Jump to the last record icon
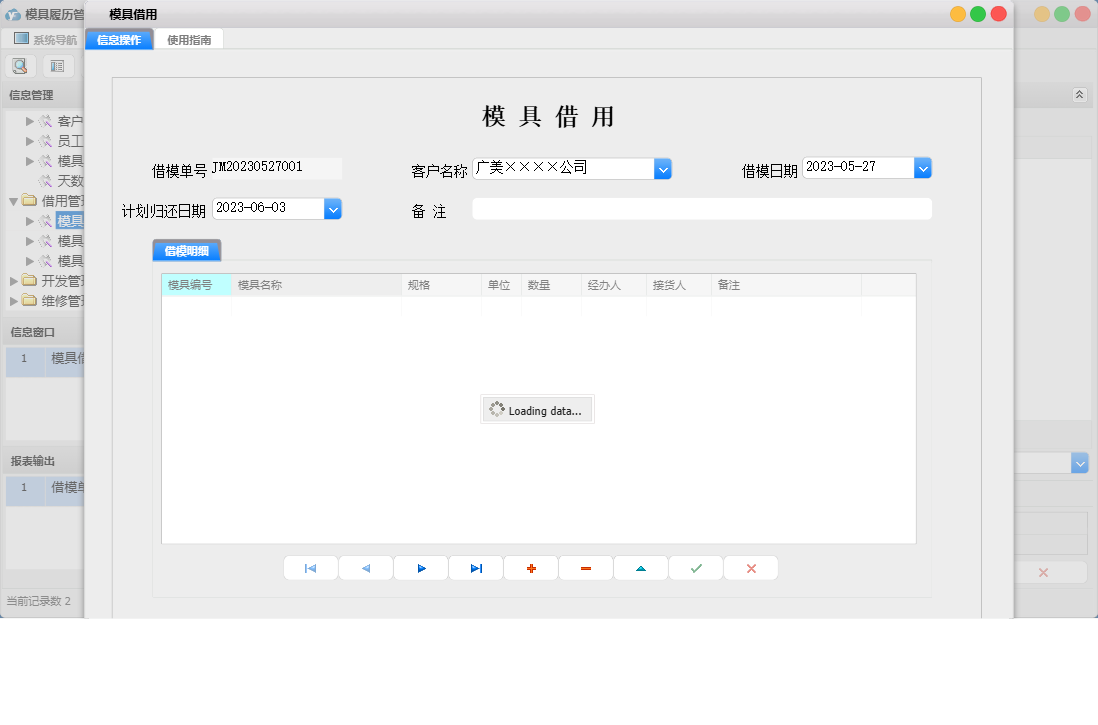This screenshot has height=725, width=1098. [476, 567]
